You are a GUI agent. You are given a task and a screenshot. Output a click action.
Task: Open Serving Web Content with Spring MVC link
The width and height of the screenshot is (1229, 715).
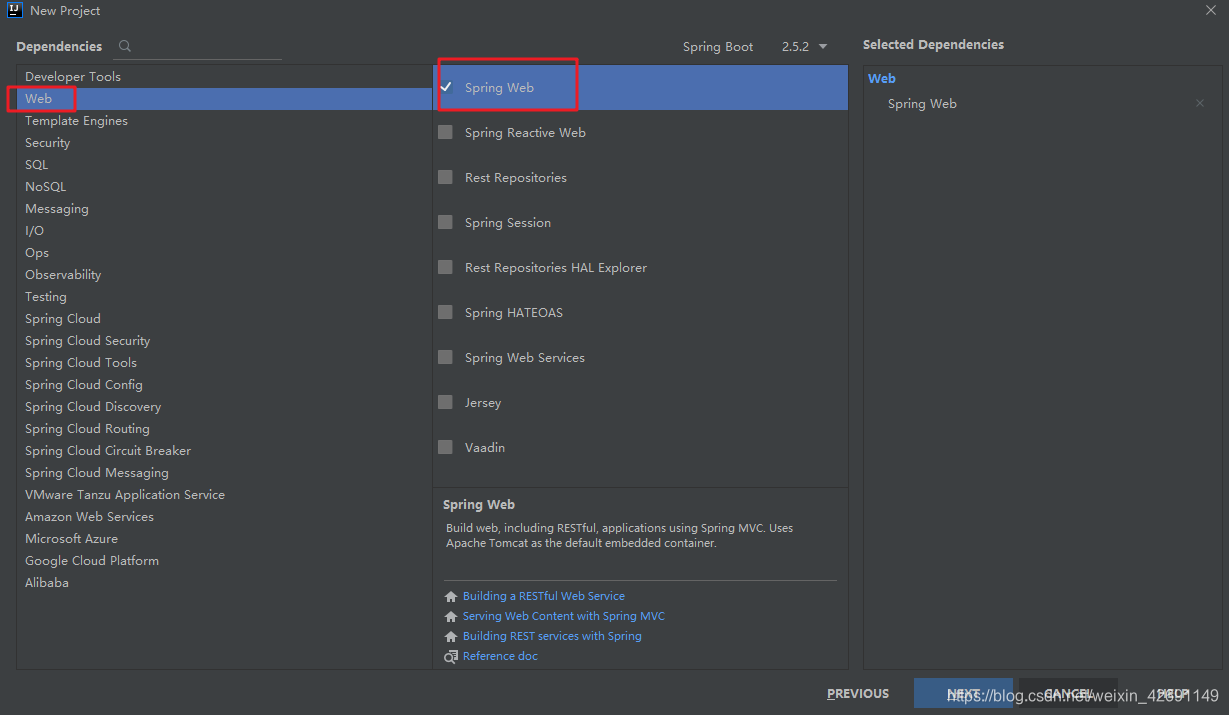tap(564, 616)
